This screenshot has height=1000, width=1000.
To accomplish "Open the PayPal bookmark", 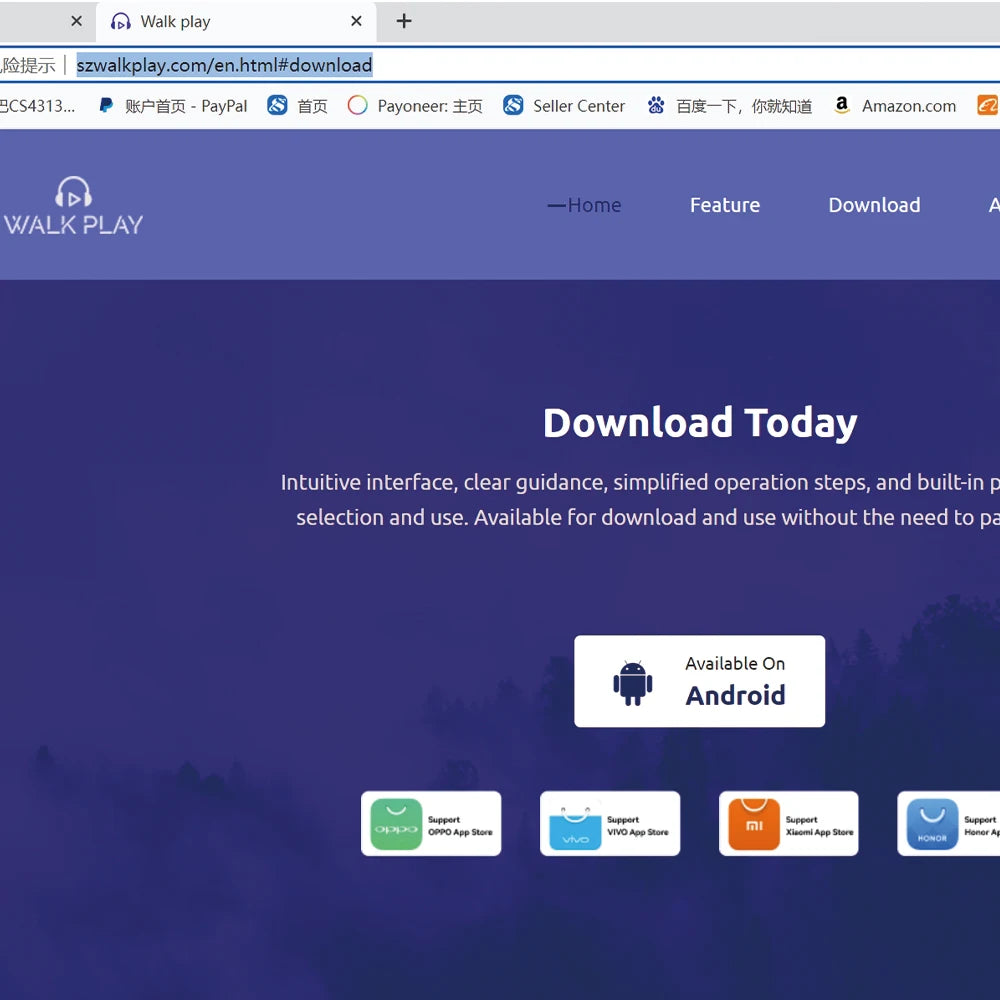I will (x=173, y=106).
